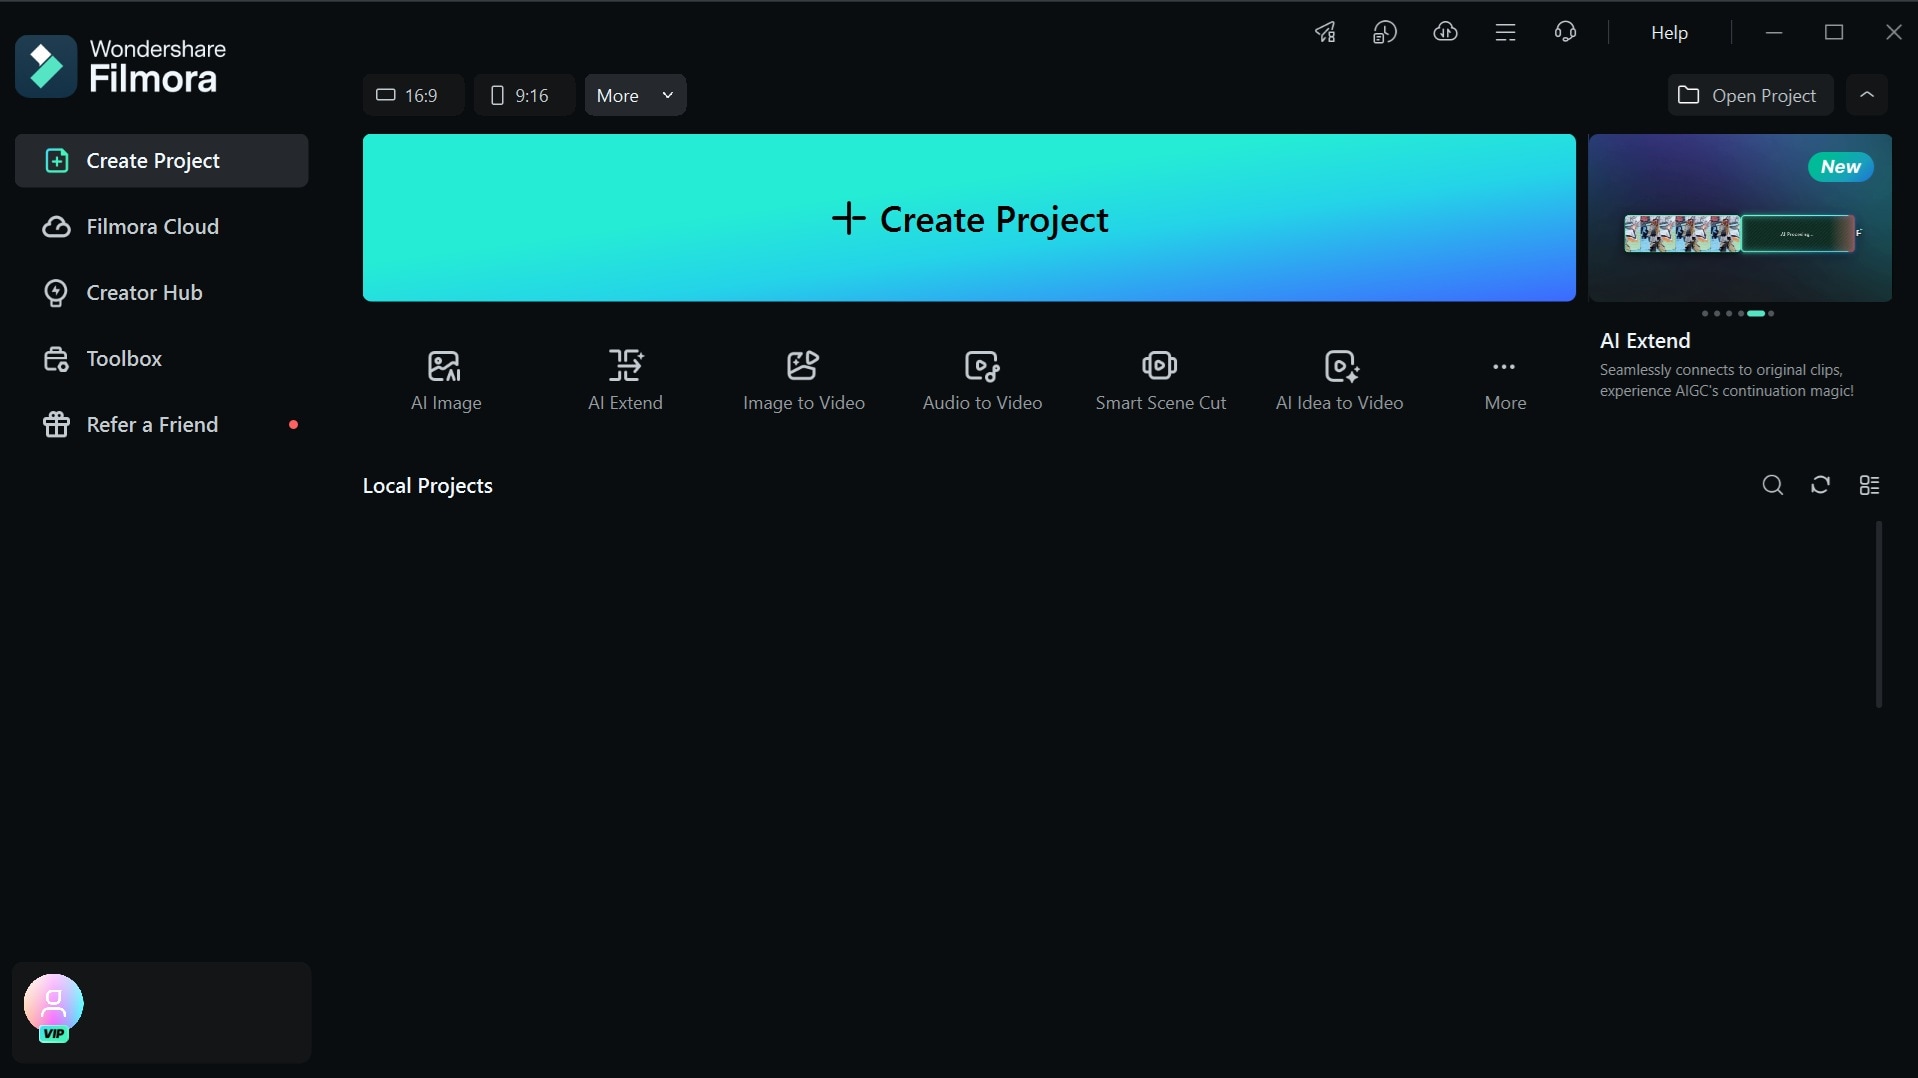
Task: Search local projects with the magnifier icon
Action: pos(1772,485)
